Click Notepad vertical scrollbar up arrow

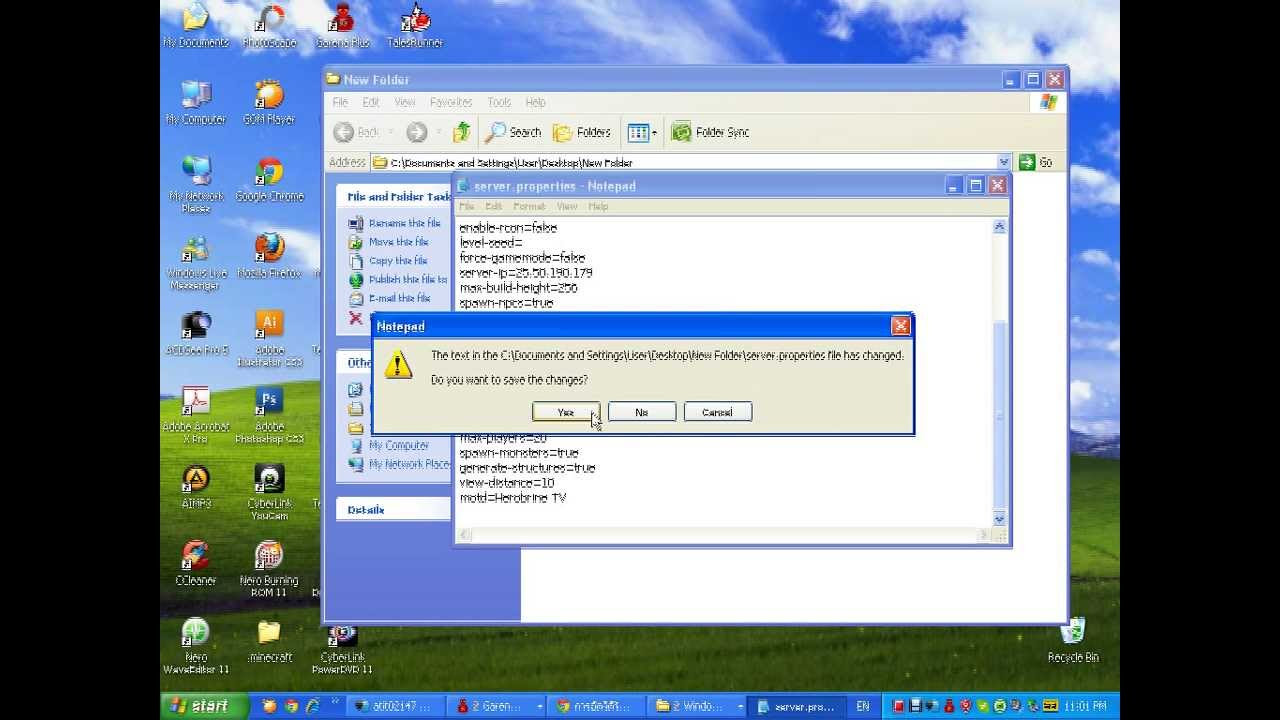(x=998, y=228)
